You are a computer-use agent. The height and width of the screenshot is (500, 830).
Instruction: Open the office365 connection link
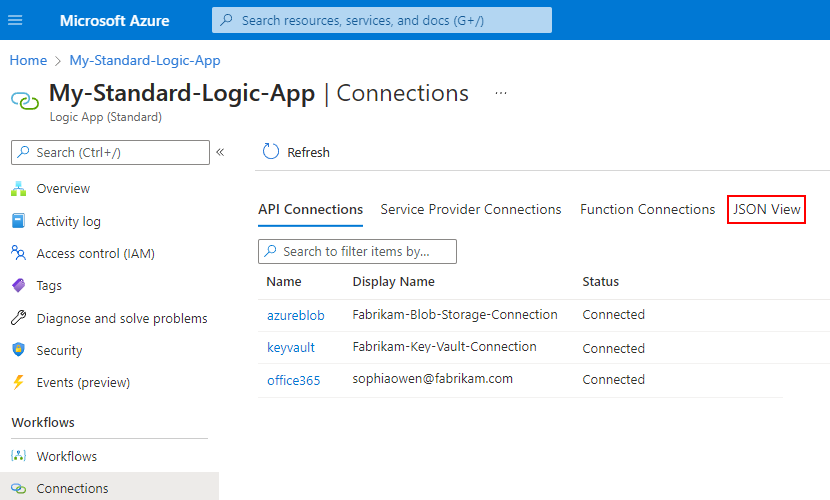(x=293, y=380)
